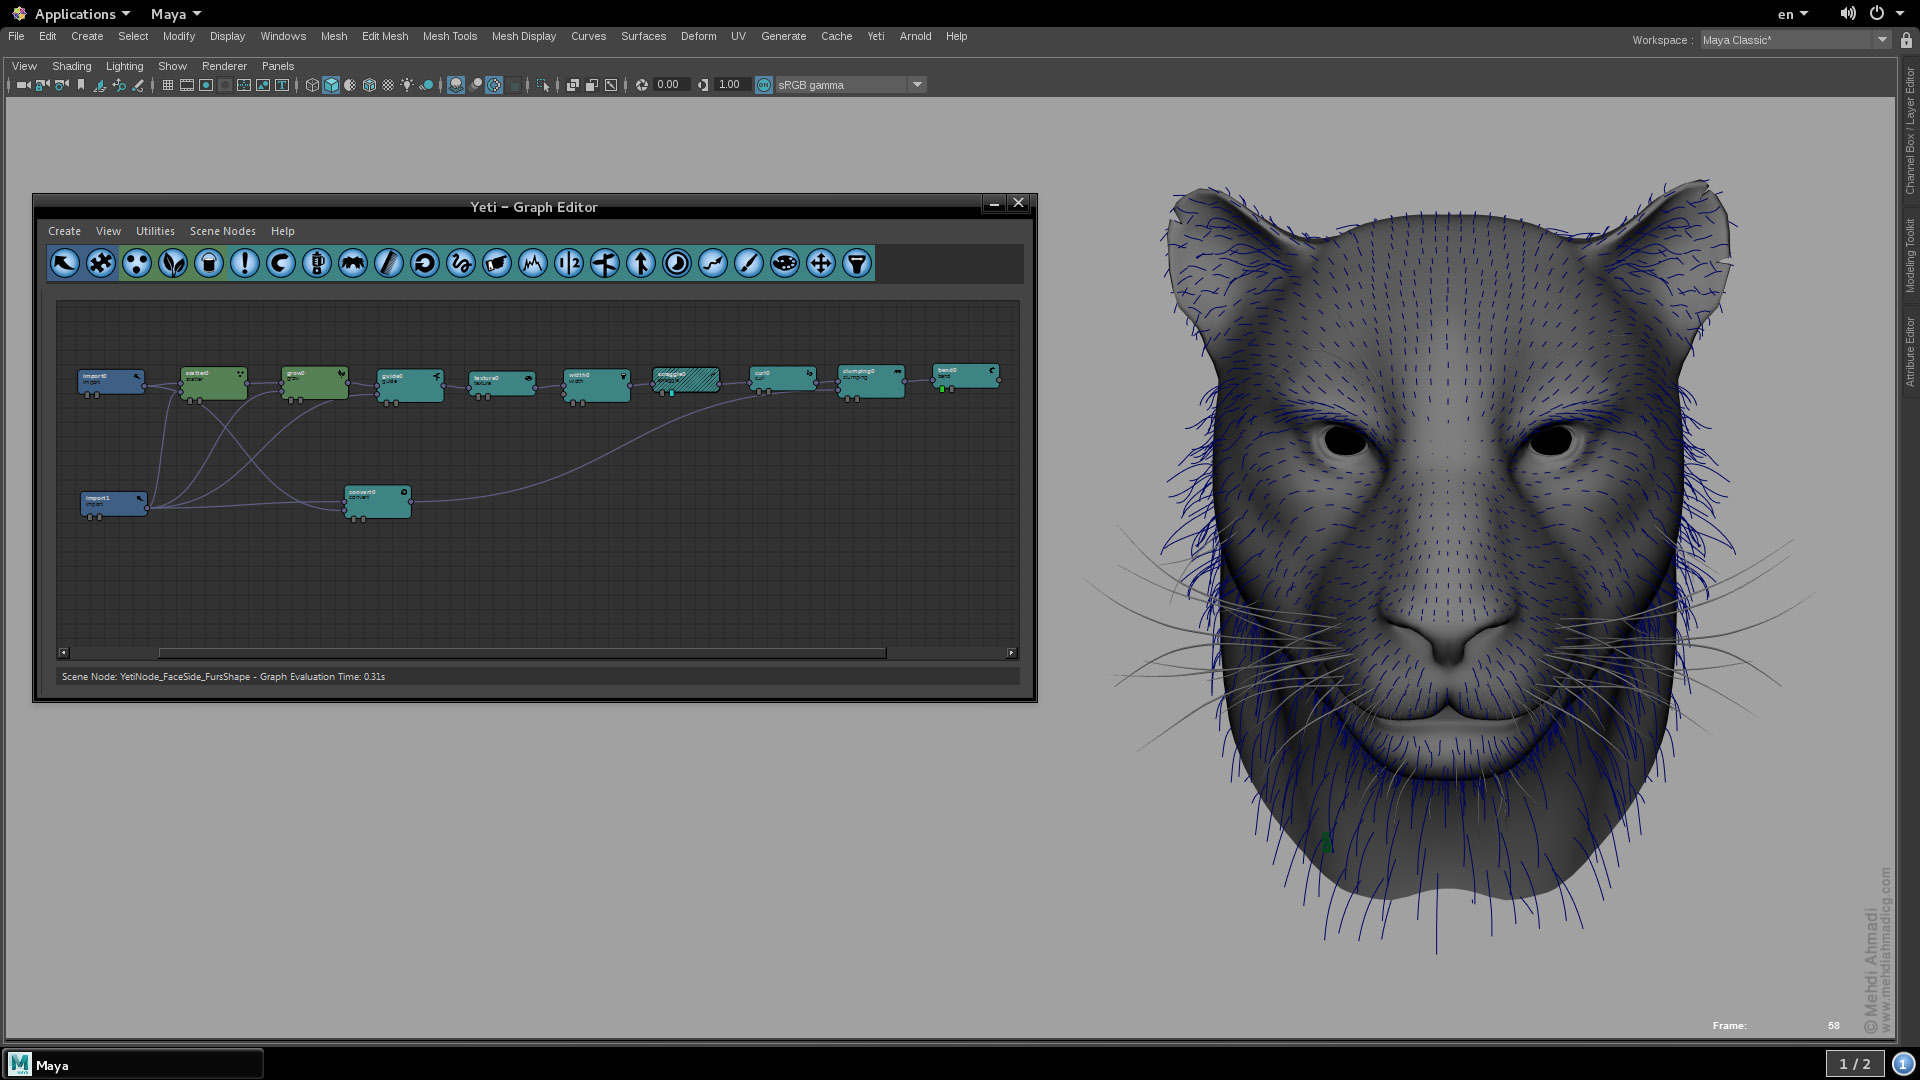Viewport: 1920px width, 1080px height.
Task: Toggle the viewport grid display icon
Action: click(168, 85)
